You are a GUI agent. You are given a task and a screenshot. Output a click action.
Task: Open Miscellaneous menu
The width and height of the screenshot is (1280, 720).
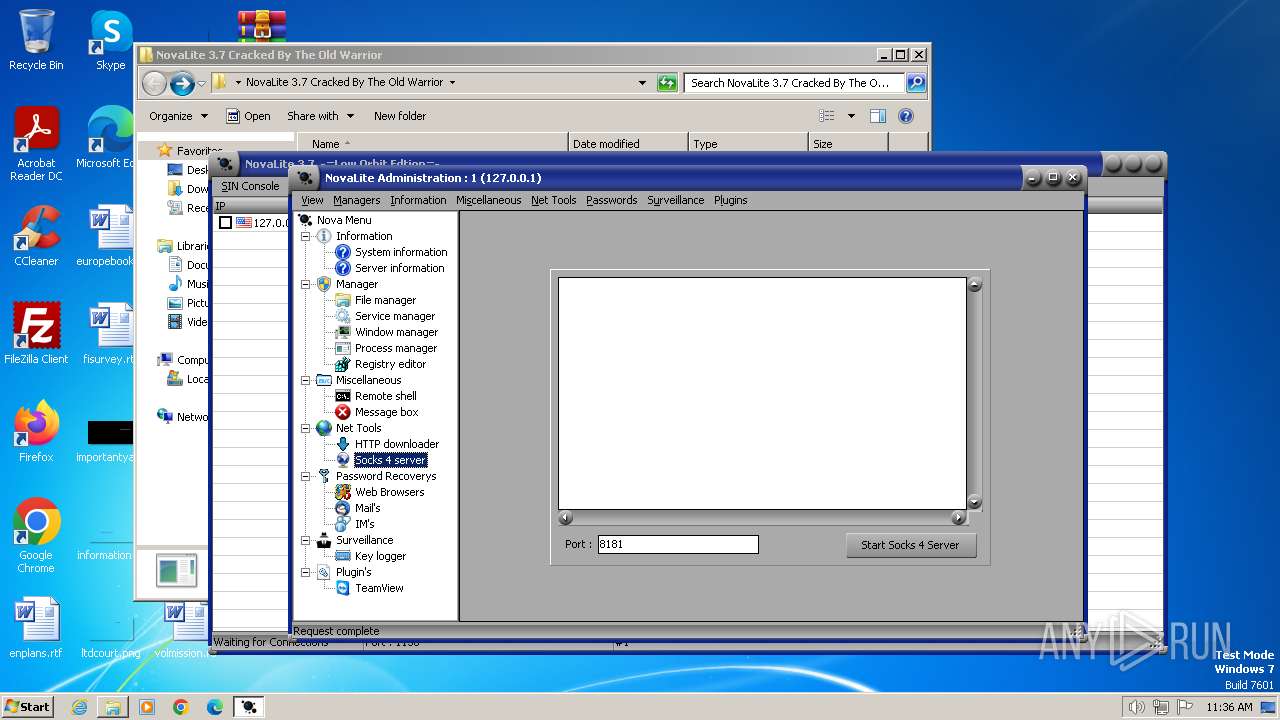[488, 200]
